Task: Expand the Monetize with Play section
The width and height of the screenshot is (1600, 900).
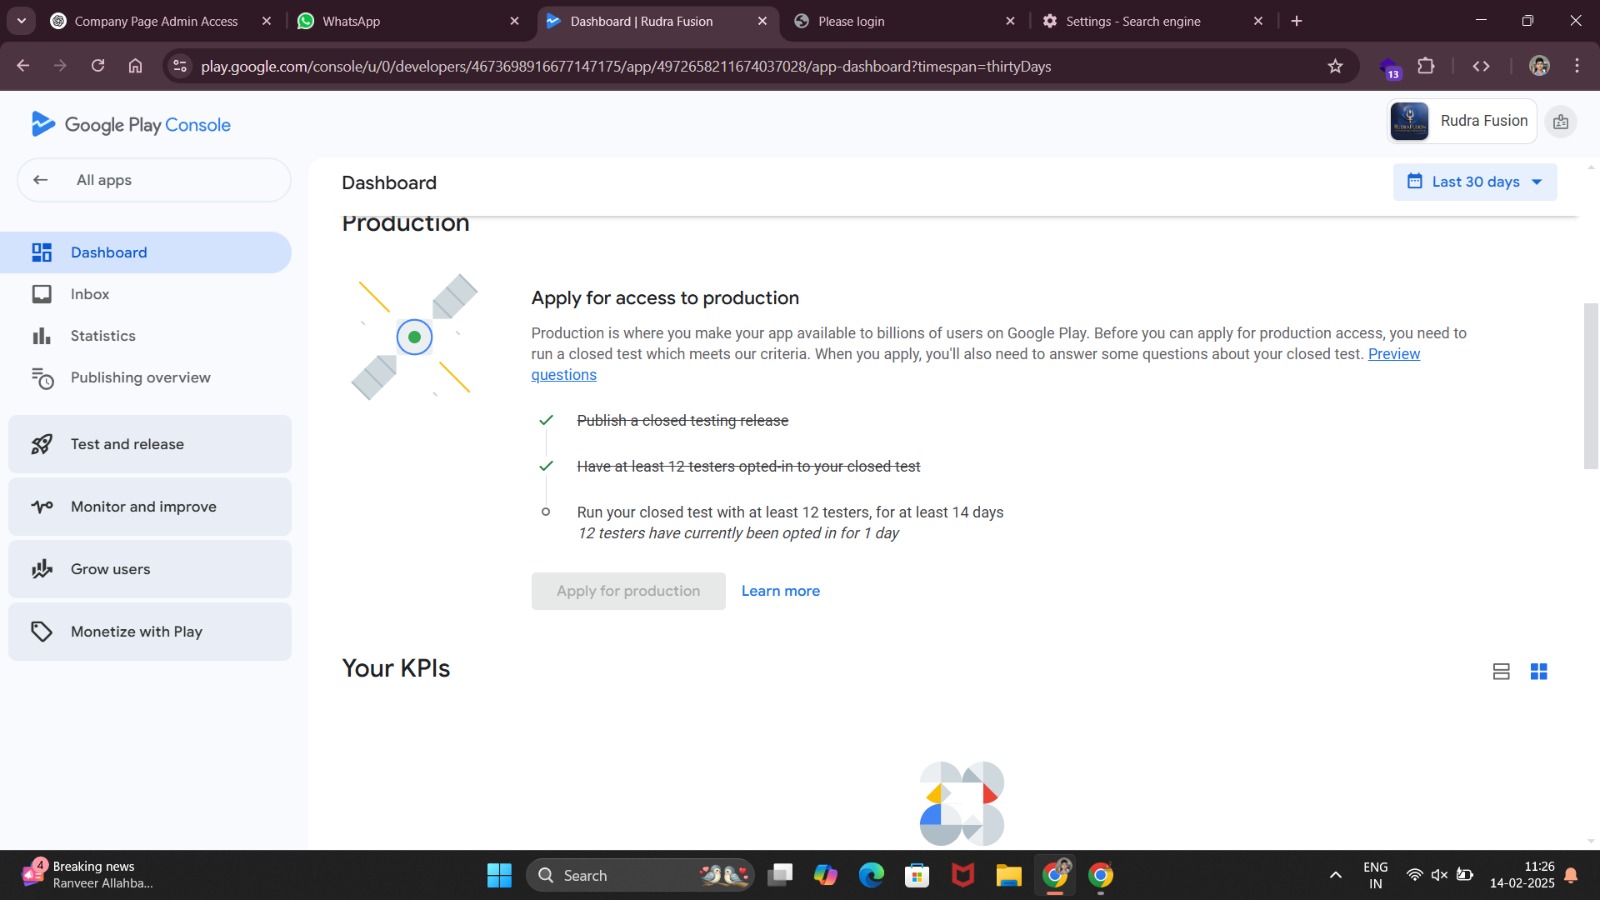Action: (150, 631)
